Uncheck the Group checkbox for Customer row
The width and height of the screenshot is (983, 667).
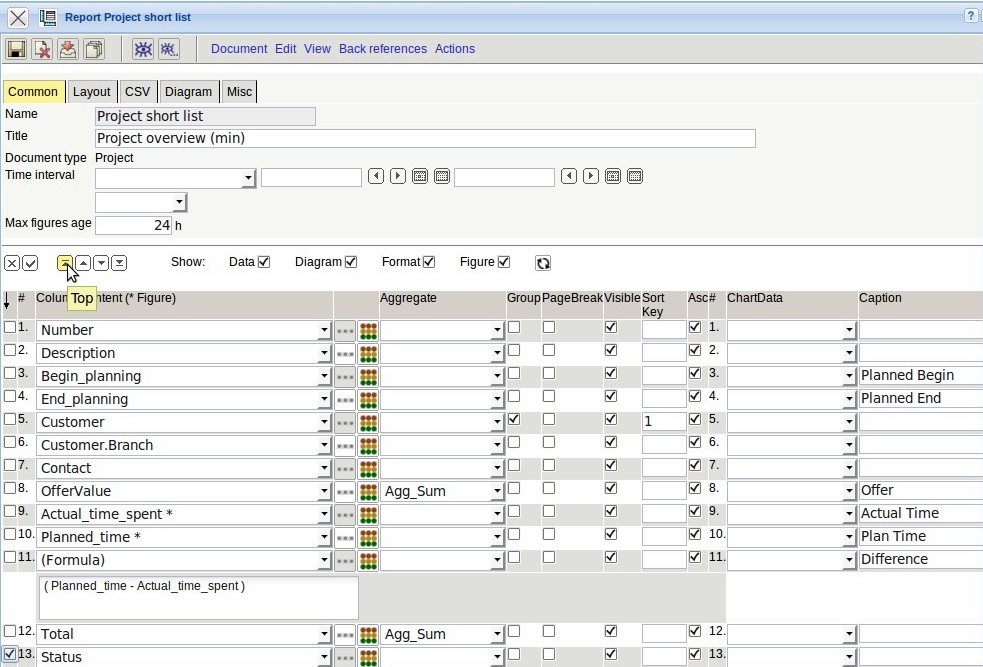click(x=514, y=420)
